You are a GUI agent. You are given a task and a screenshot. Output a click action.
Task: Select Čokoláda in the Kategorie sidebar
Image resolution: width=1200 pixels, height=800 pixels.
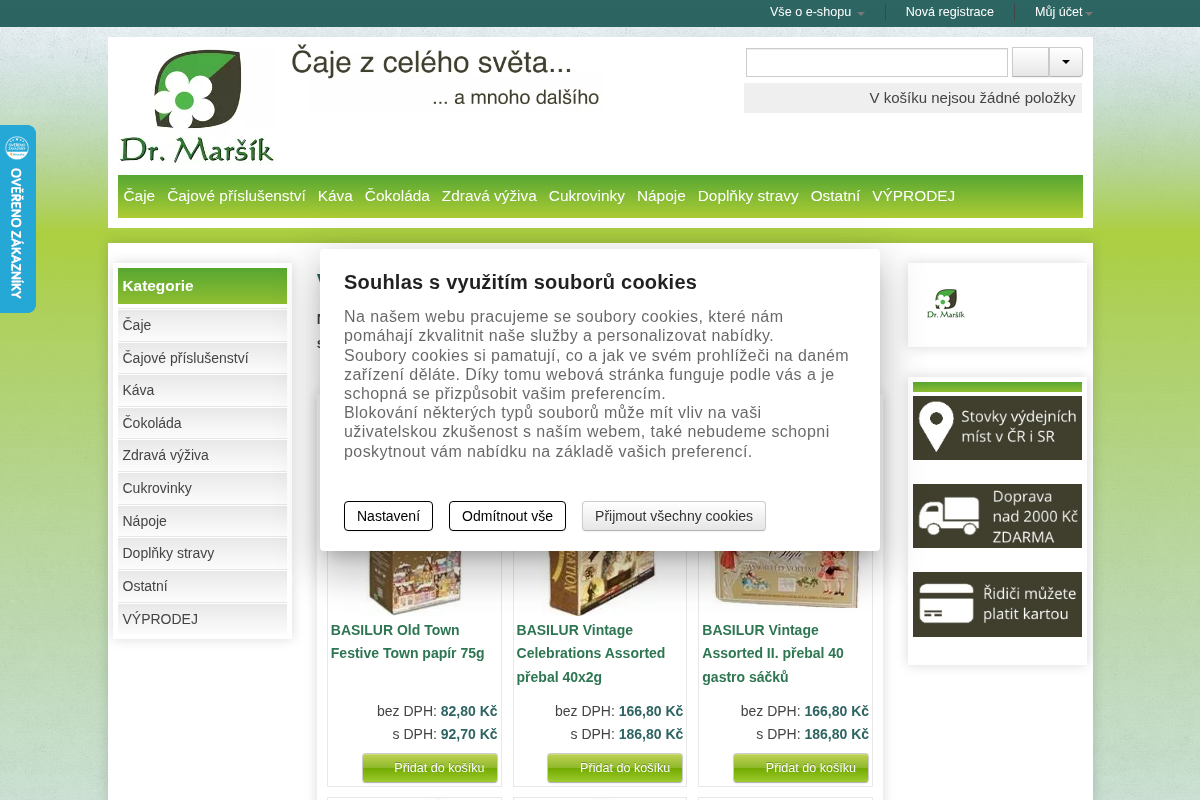tap(202, 423)
